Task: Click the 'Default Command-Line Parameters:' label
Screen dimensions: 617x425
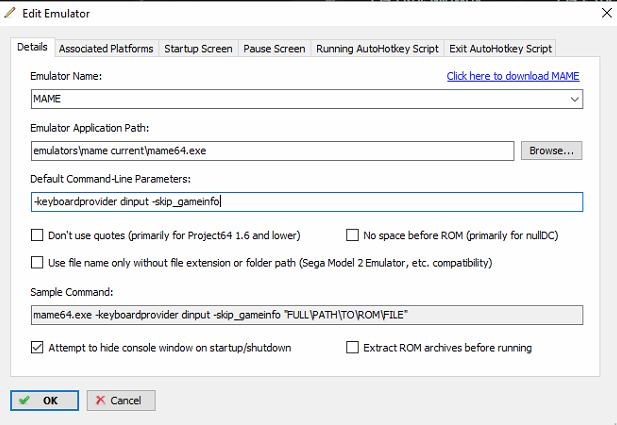Action: tap(111, 179)
